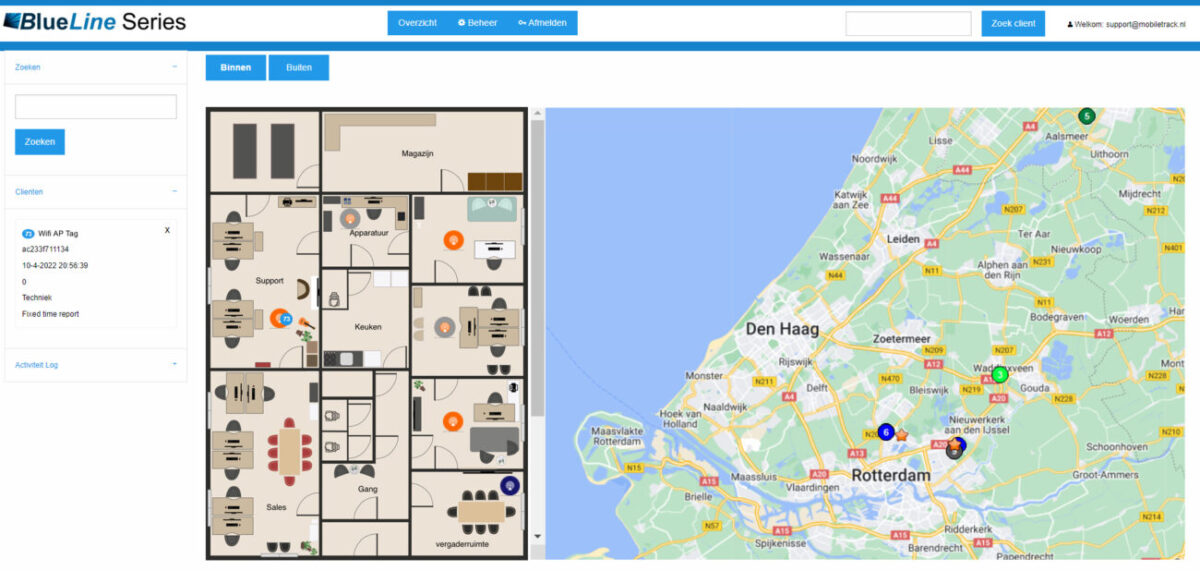Viewport: 1200px width, 571px height.
Task: Click Afmelden to log out
Action: [x=542, y=23]
